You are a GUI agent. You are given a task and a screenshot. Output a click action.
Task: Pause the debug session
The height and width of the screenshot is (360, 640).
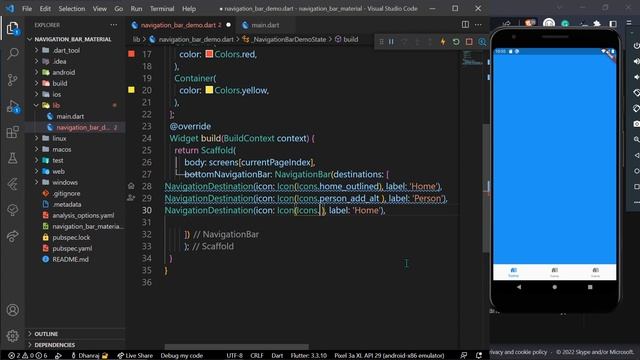[391, 42]
